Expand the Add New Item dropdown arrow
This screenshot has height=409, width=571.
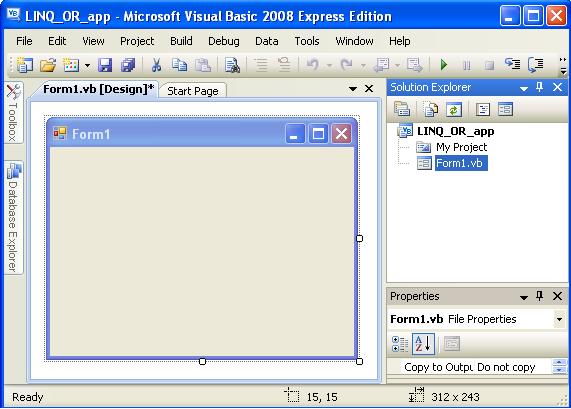point(87,66)
